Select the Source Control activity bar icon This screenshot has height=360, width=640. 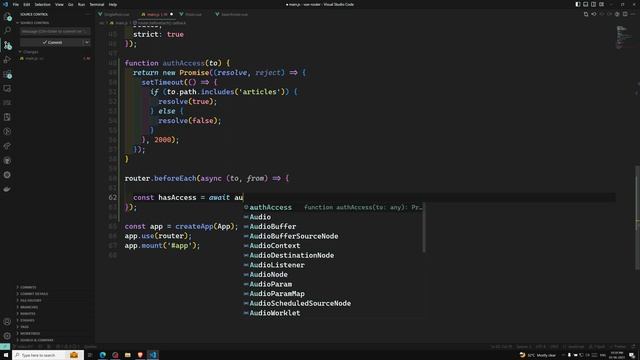coord(7,45)
